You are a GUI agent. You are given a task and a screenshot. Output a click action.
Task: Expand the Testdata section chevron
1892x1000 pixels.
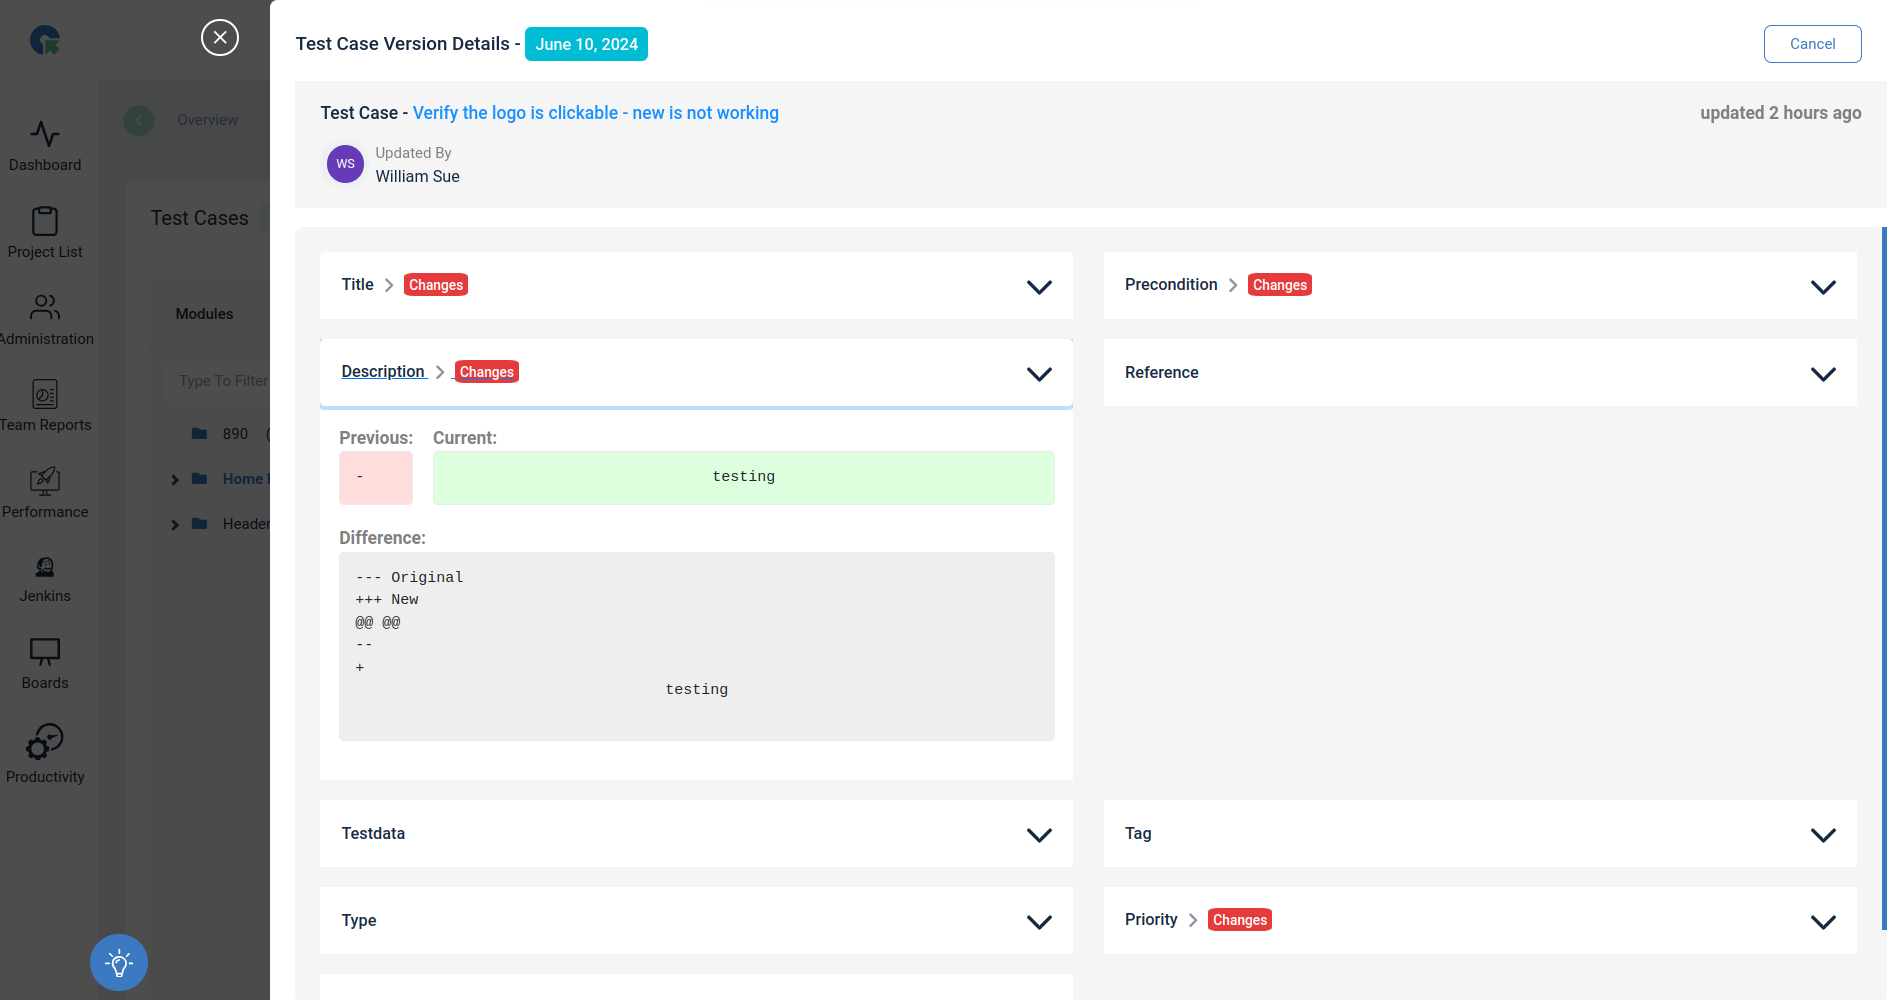(1039, 835)
